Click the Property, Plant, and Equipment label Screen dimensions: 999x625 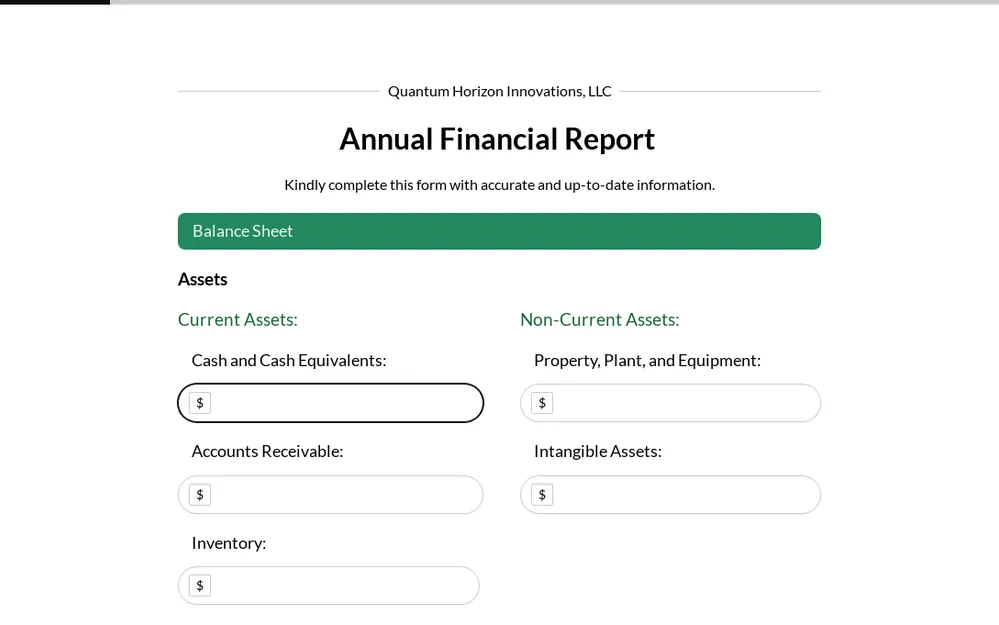[x=647, y=360]
